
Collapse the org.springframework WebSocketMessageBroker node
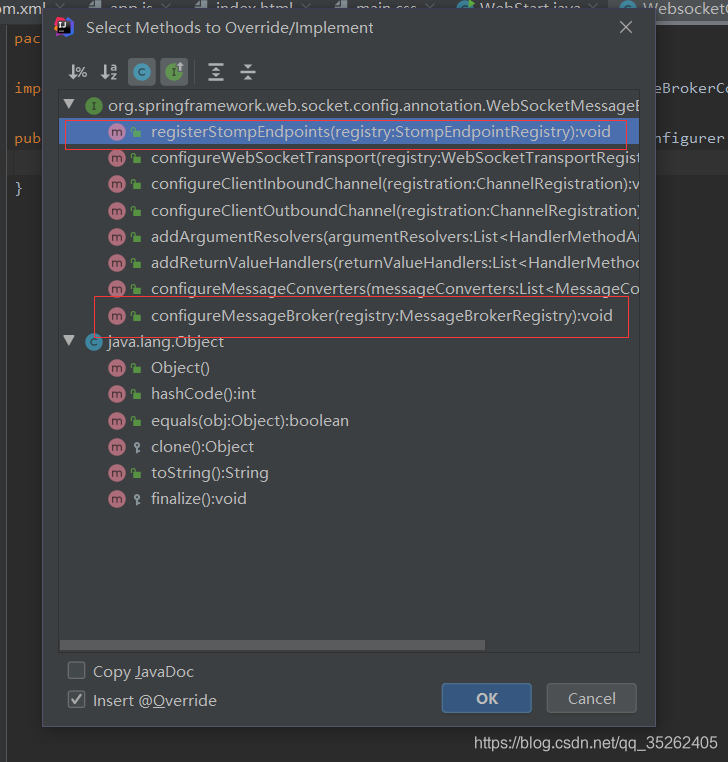pyautogui.click(x=69, y=104)
